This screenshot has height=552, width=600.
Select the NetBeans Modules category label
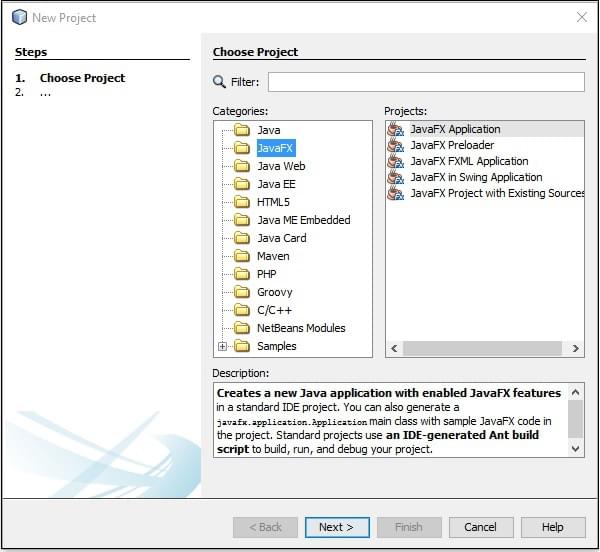(x=301, y=328)
